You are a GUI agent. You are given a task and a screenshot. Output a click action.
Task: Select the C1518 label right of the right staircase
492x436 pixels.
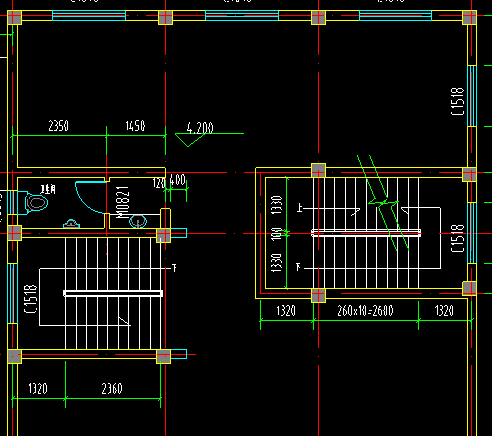tap(457, 238)
